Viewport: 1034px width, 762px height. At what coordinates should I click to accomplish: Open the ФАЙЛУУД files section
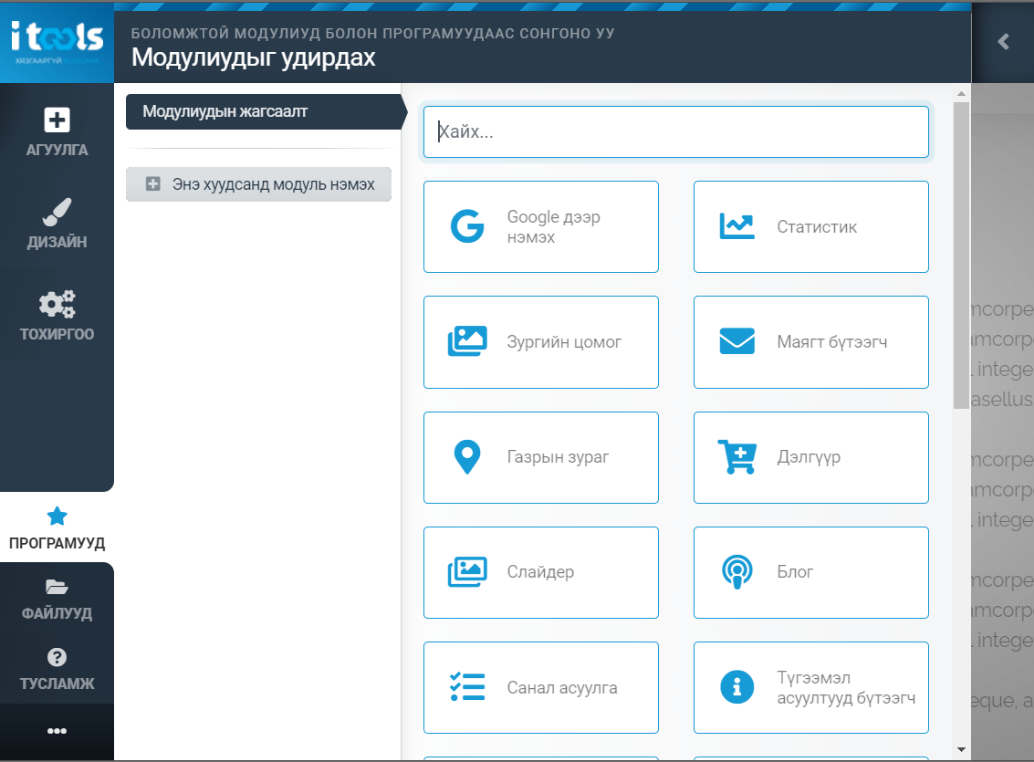57,600
